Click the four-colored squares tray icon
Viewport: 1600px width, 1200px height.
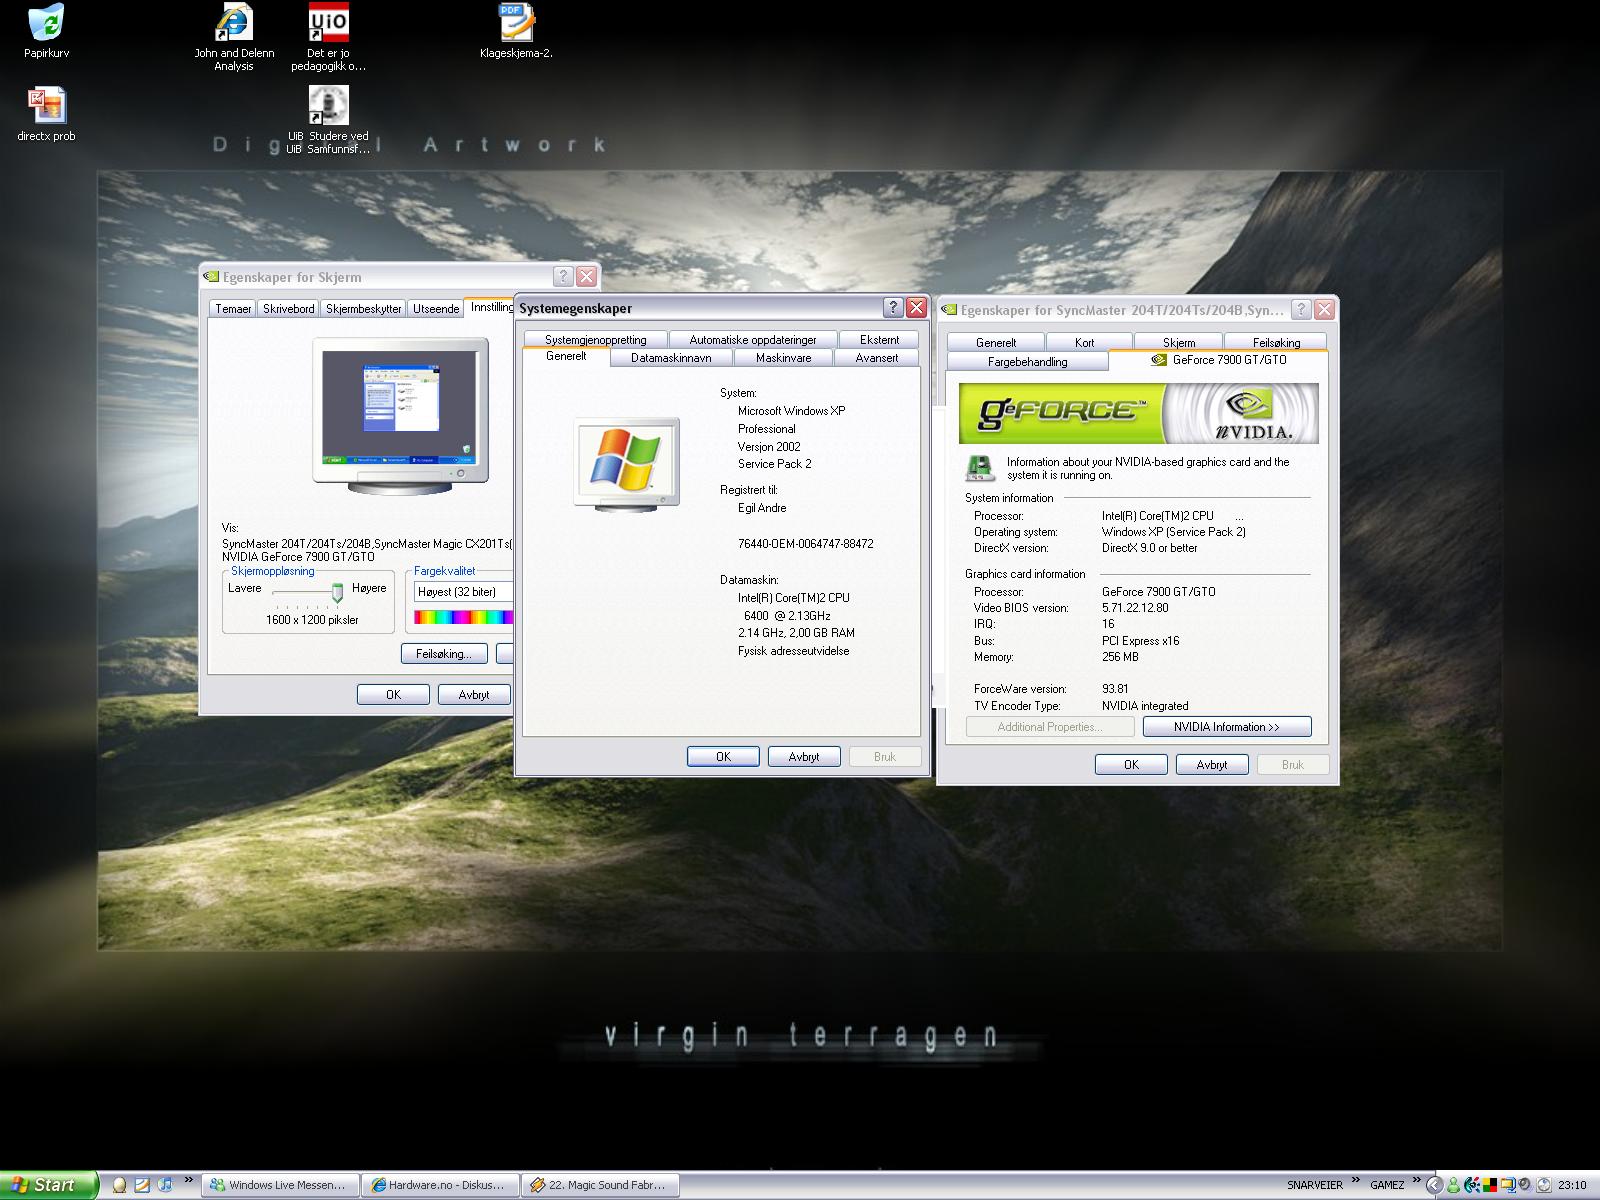pos(1490,1185)
